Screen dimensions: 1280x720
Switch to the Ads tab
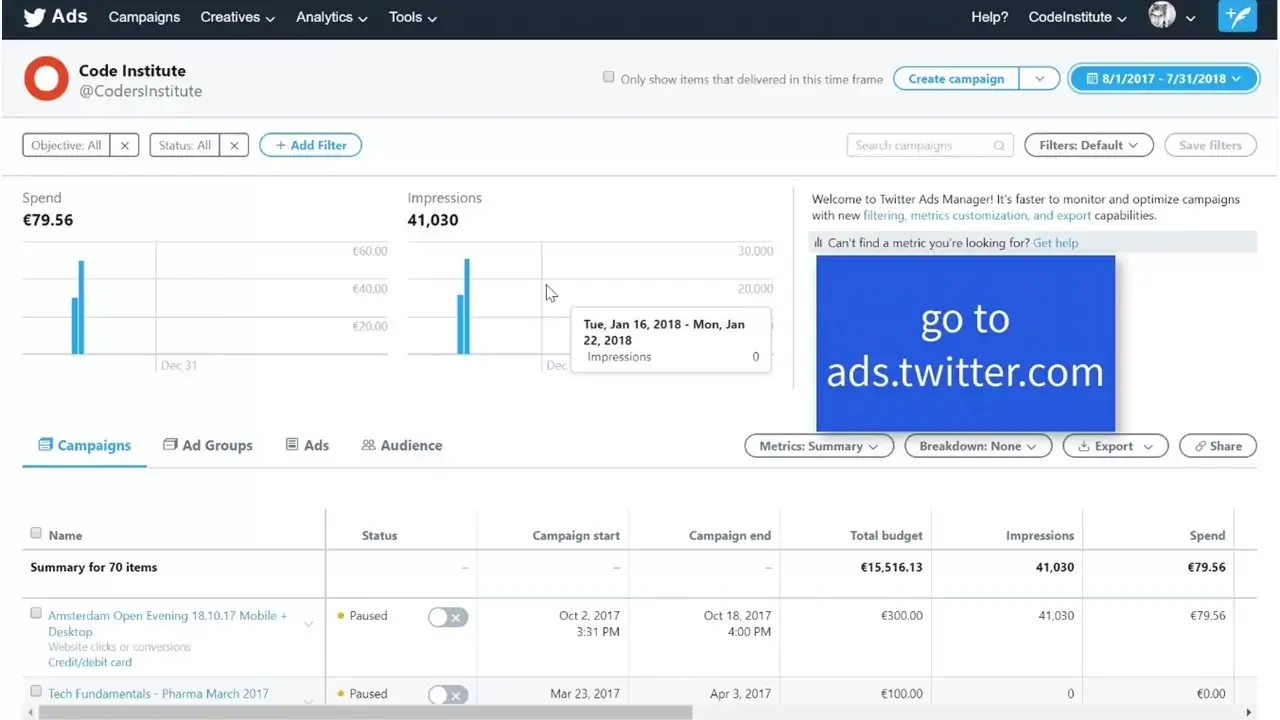307,445
